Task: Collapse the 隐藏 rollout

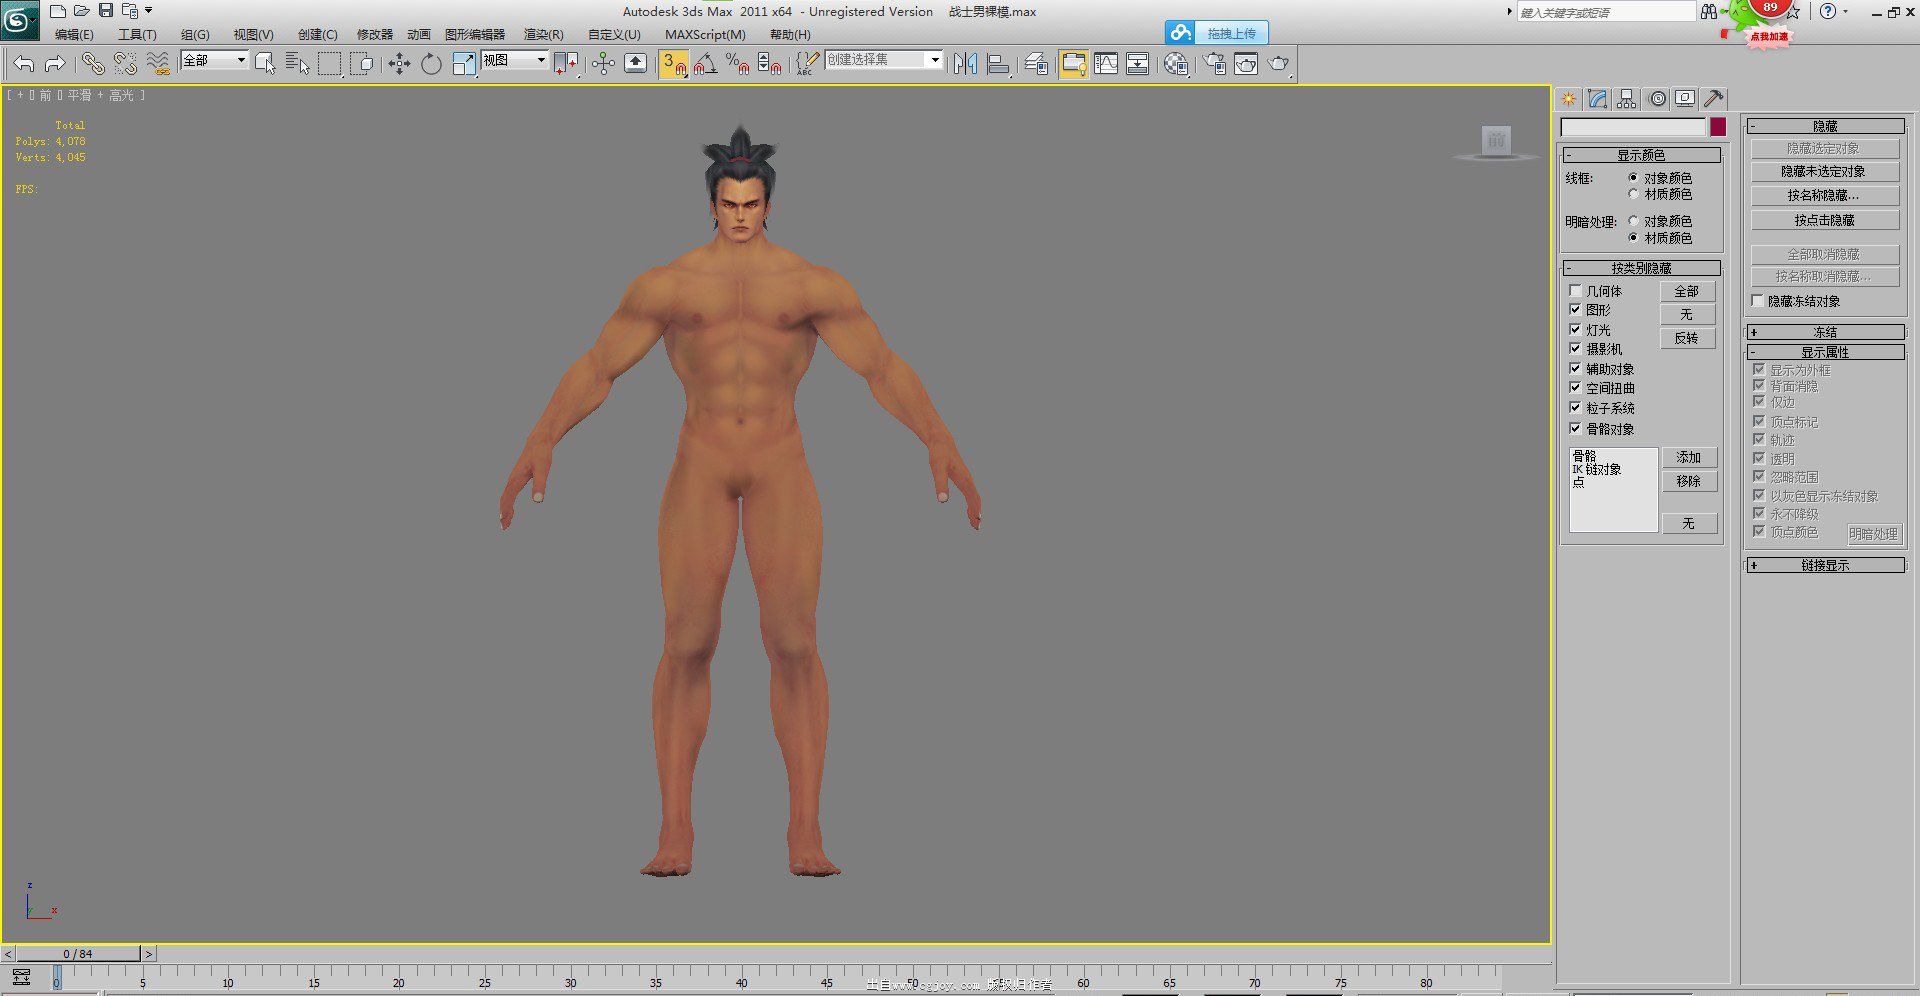Action: [x=1825, y=126]
